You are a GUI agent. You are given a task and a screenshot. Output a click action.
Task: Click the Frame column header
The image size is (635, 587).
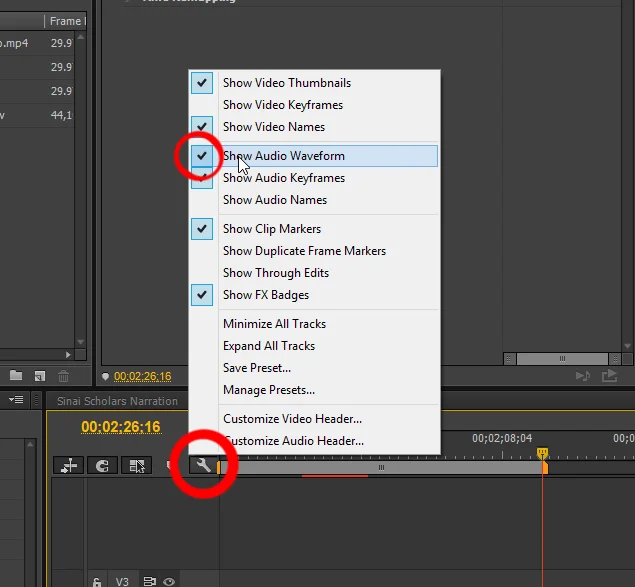(65, 21)
